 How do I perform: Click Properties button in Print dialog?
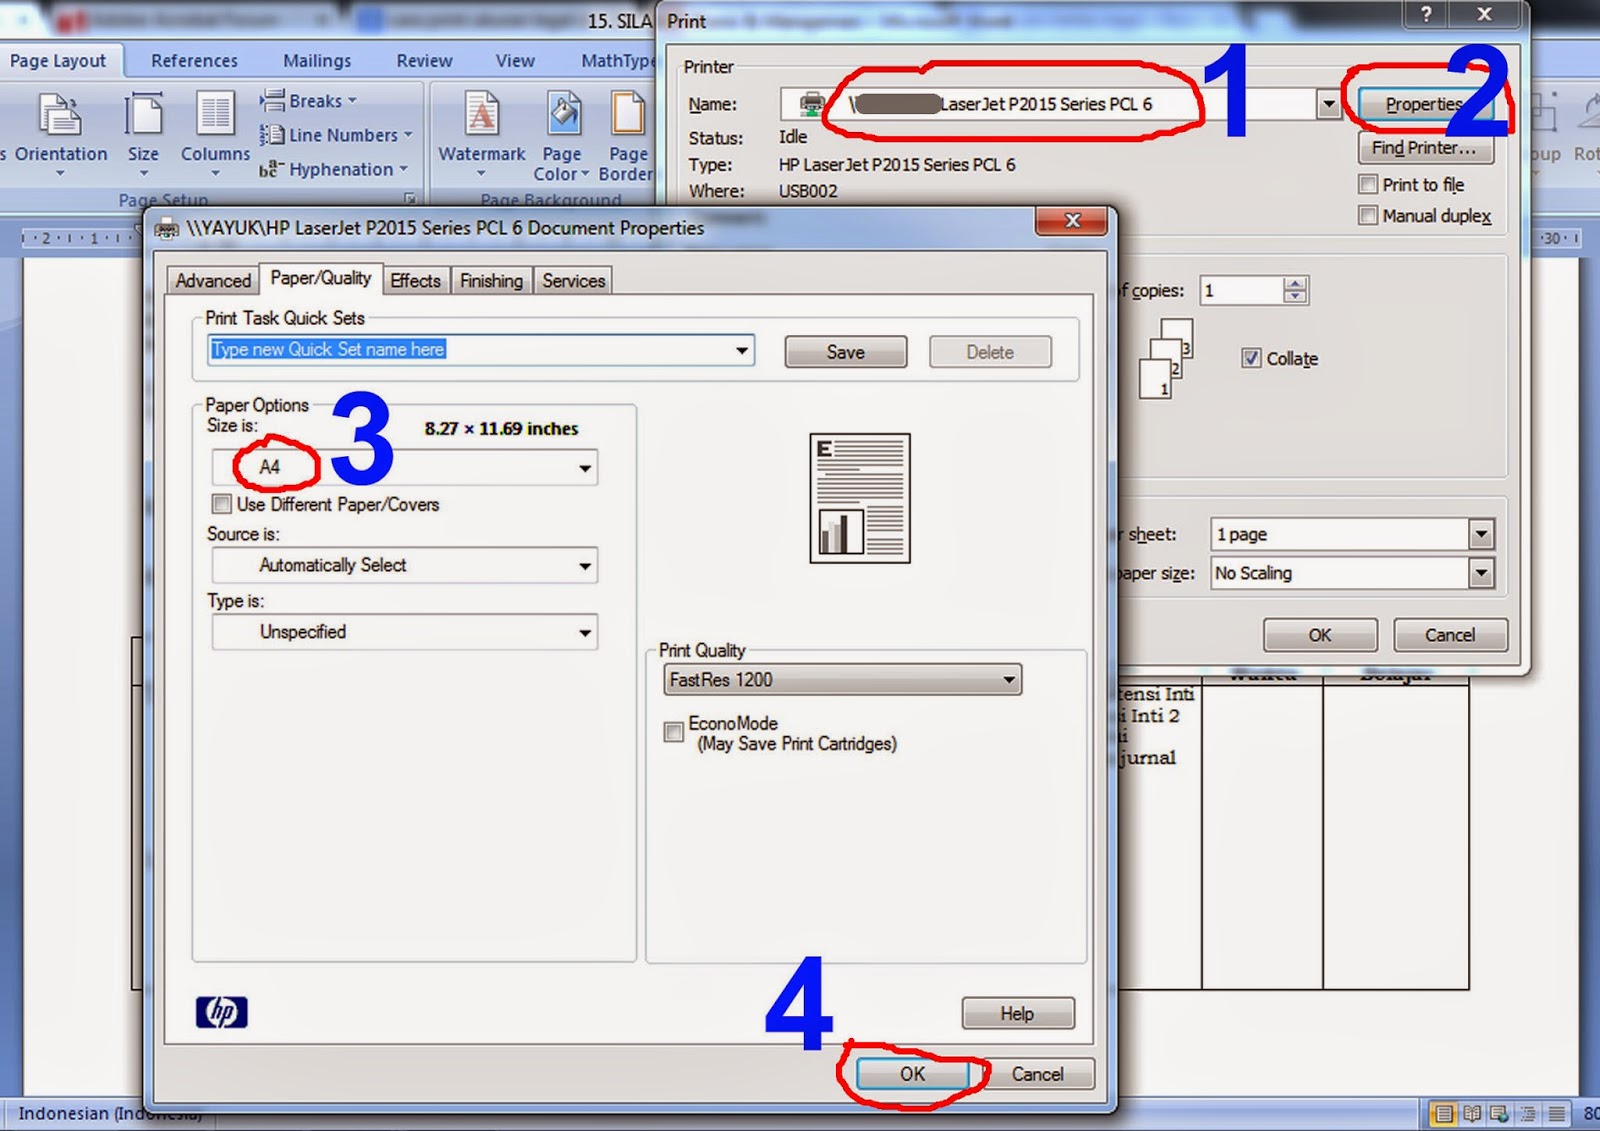pos(1424,104)
